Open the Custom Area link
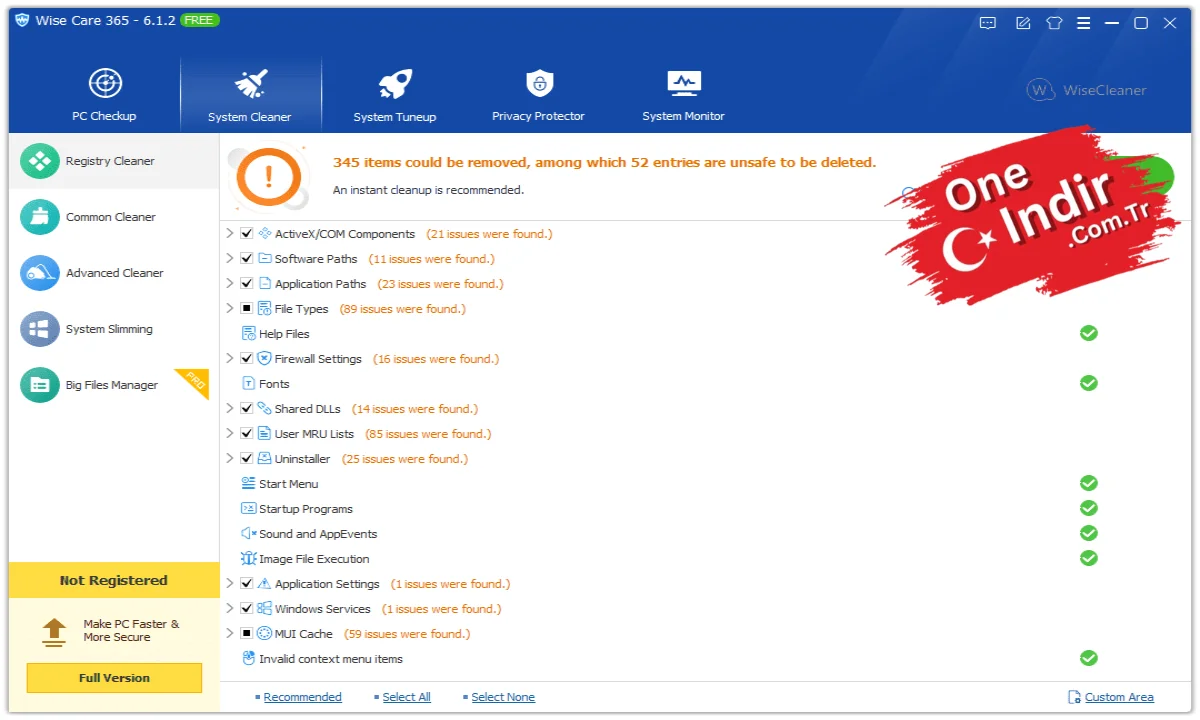Viewport: 1200px width, 720px height. (1119, 697)
